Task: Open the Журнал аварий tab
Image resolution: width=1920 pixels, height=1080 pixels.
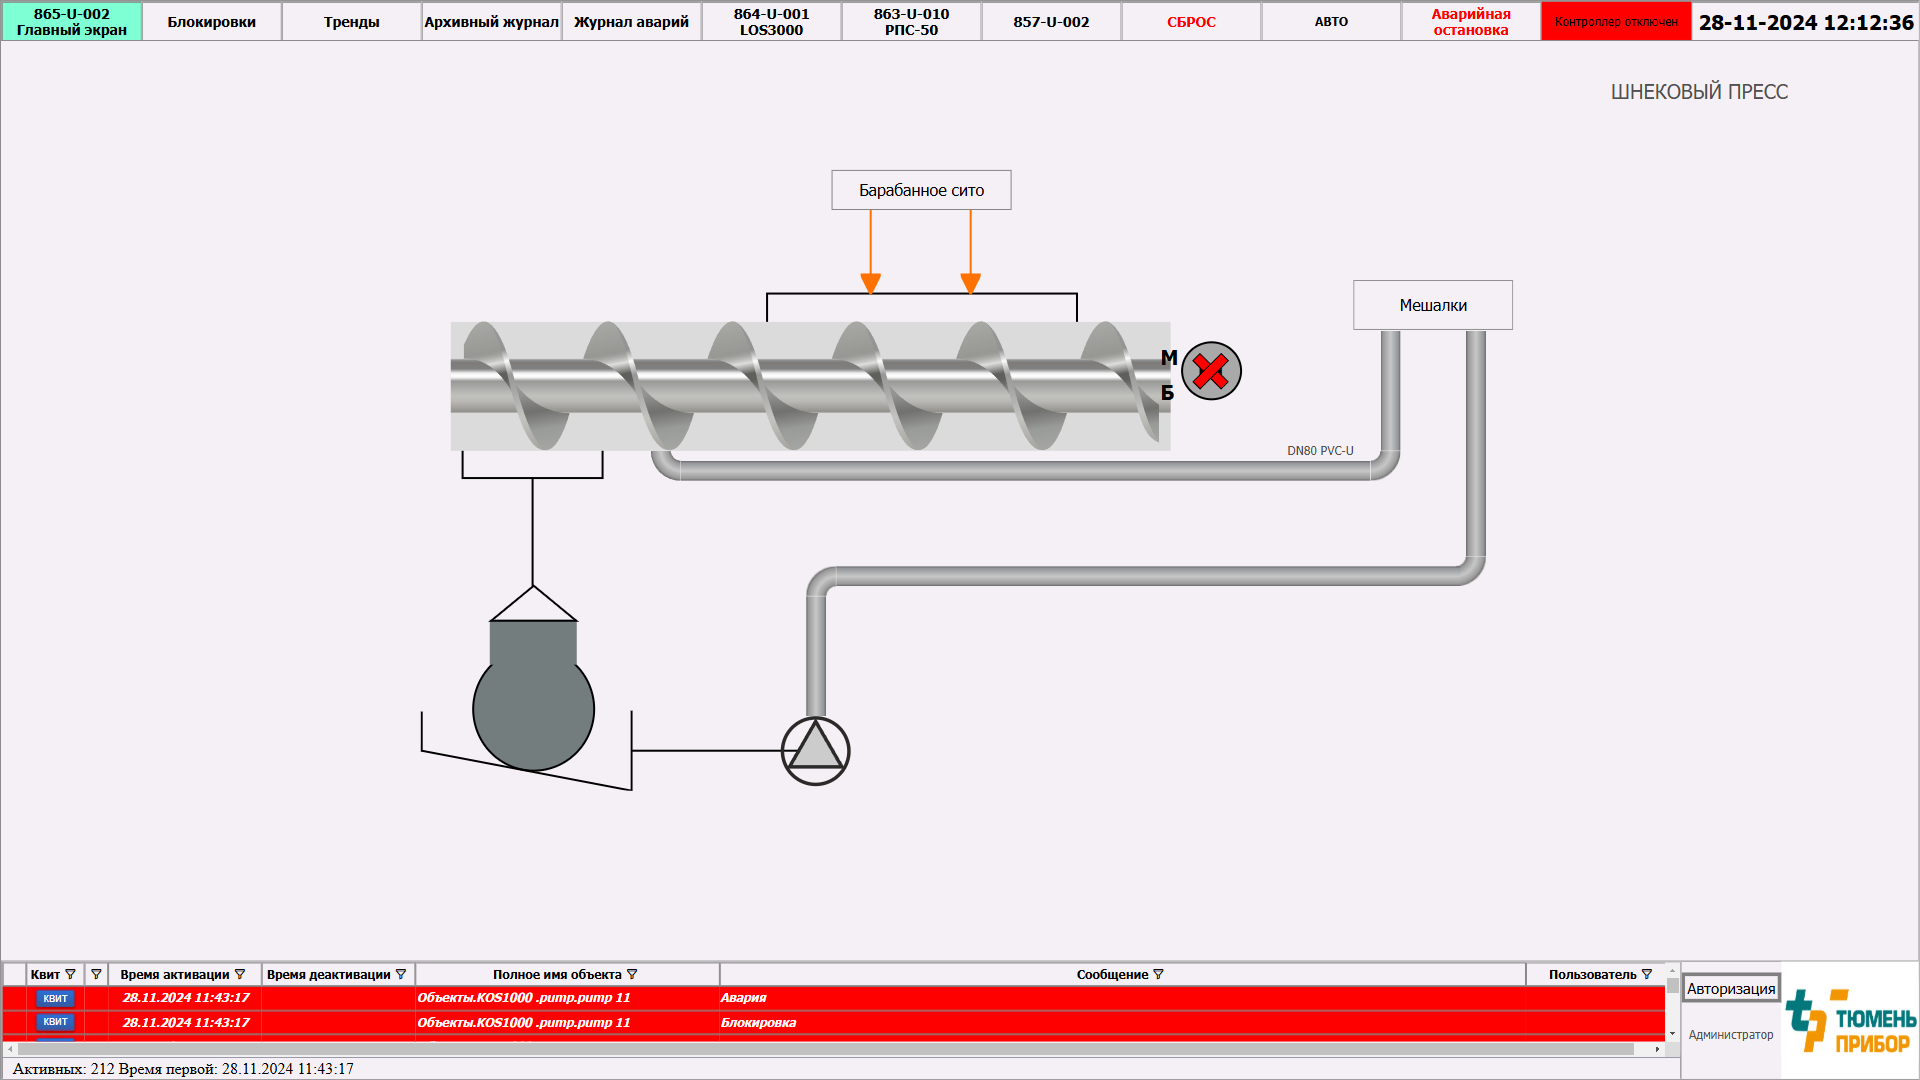Action: point(631,21)
